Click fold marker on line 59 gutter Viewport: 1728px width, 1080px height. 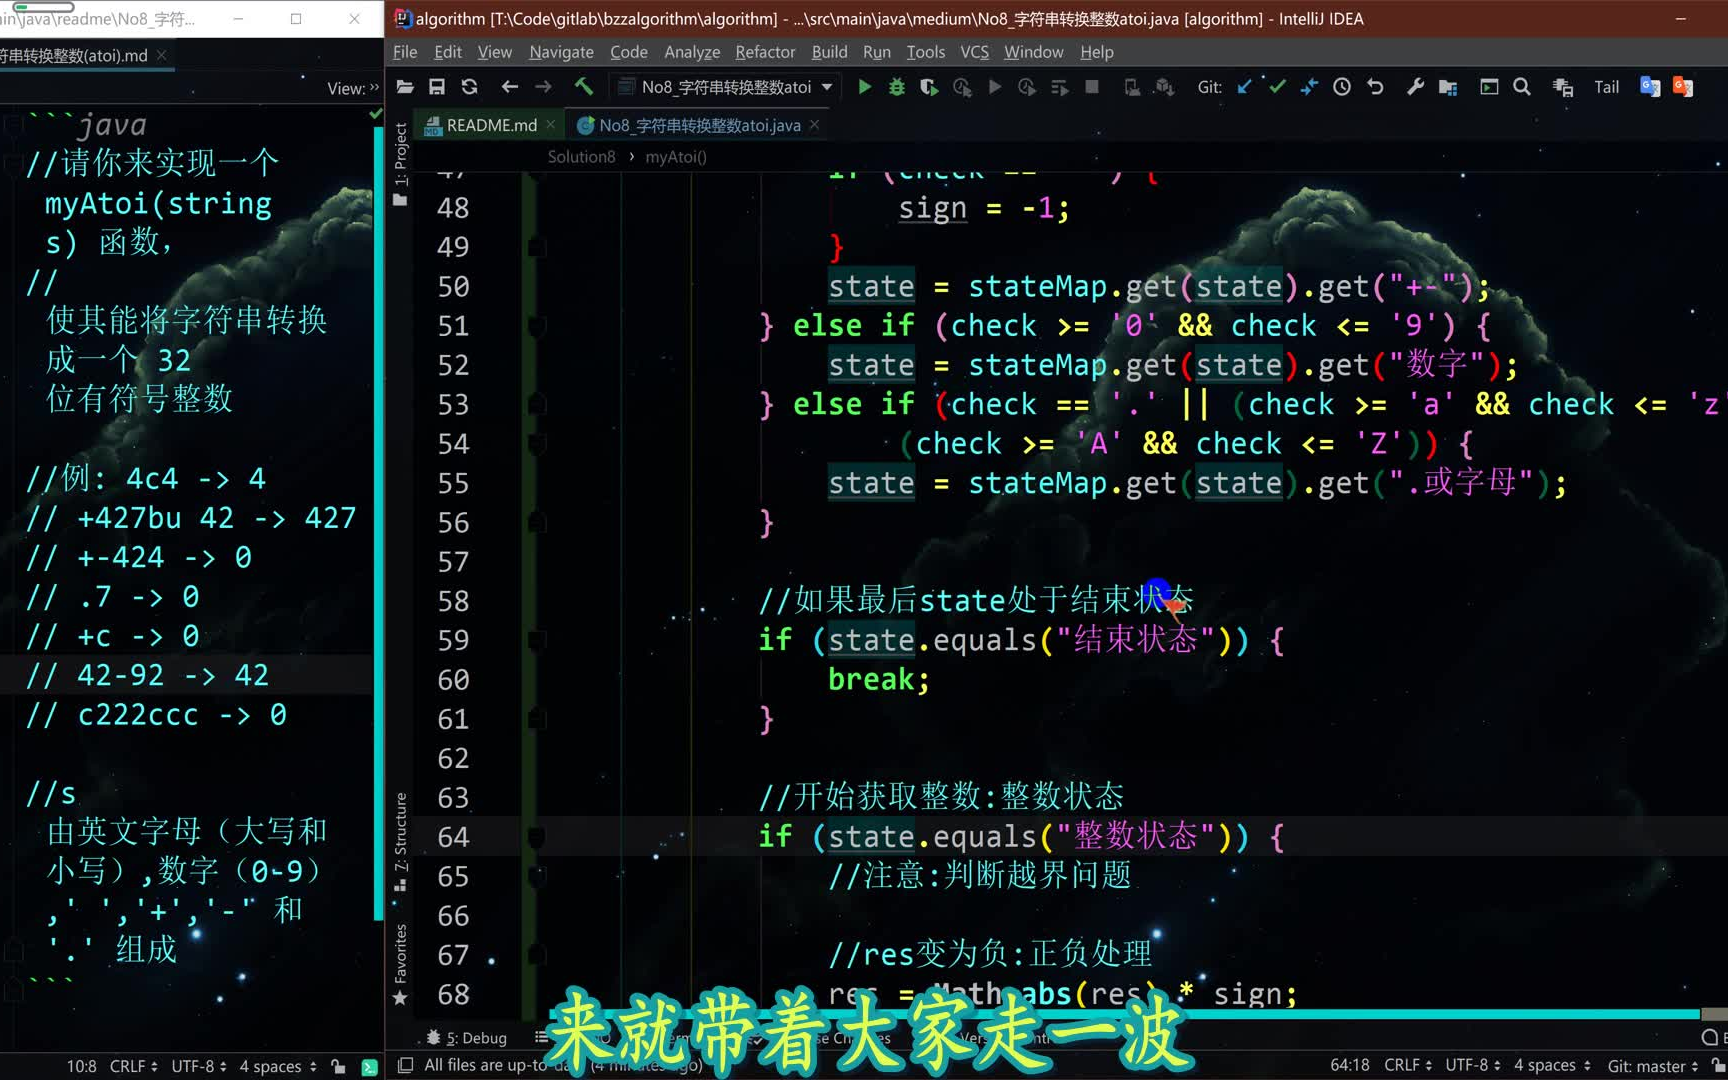pos(537,640)
